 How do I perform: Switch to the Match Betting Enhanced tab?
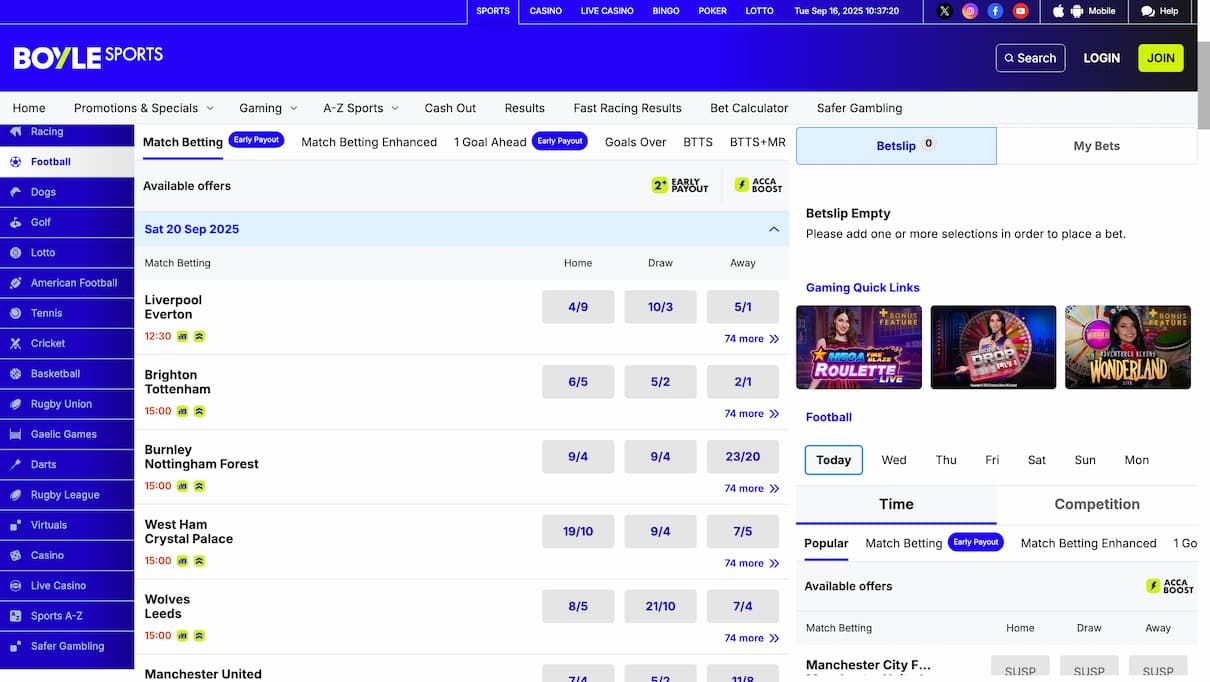tap(369, 142)
